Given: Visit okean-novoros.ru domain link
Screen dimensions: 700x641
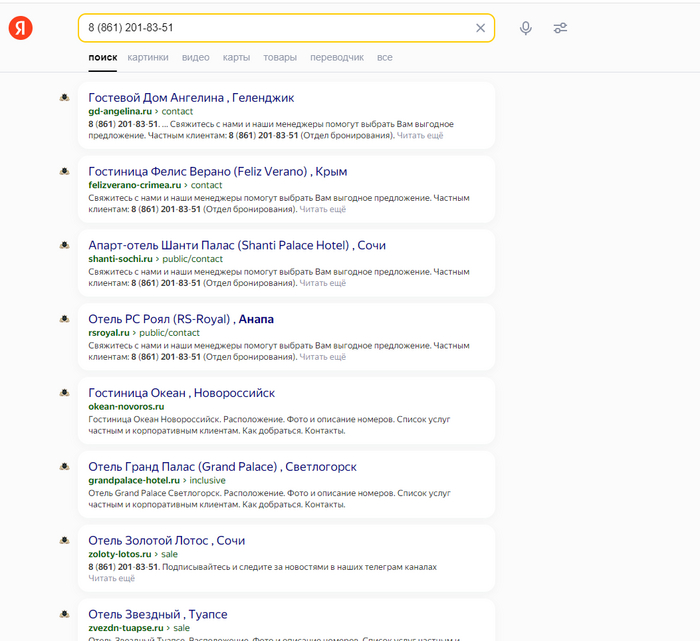Looking at the screenshot, I should pyautogui.click(x=126, y=406).
